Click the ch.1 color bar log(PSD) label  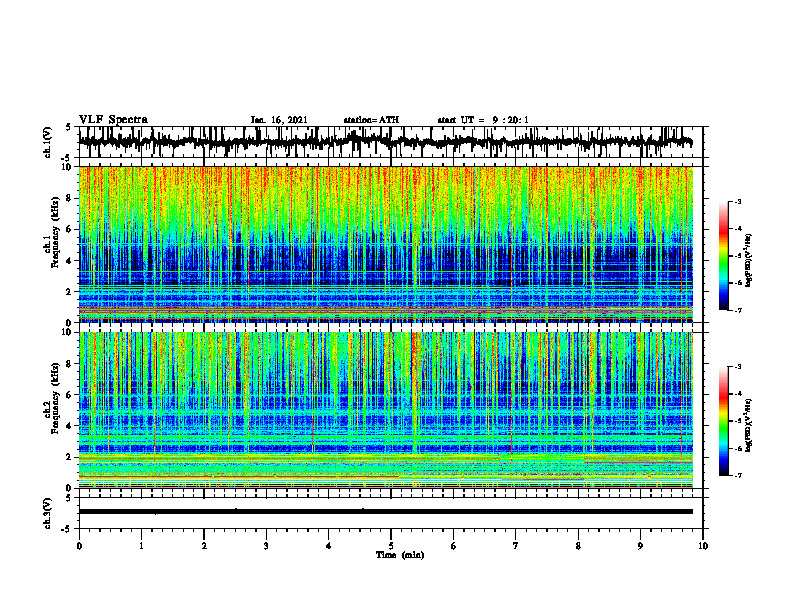[x=749, y=260]
